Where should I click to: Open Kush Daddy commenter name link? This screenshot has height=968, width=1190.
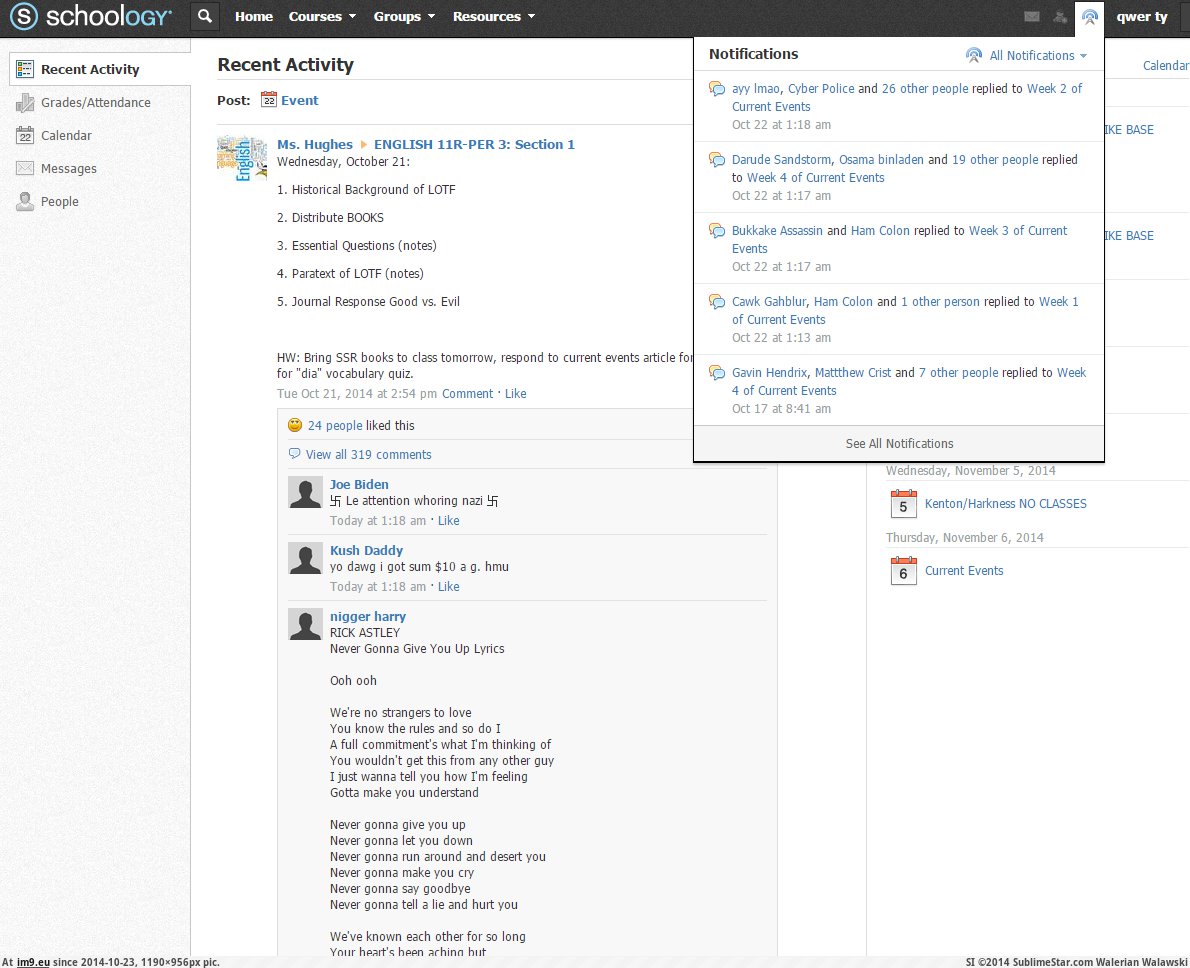(366, 550)
